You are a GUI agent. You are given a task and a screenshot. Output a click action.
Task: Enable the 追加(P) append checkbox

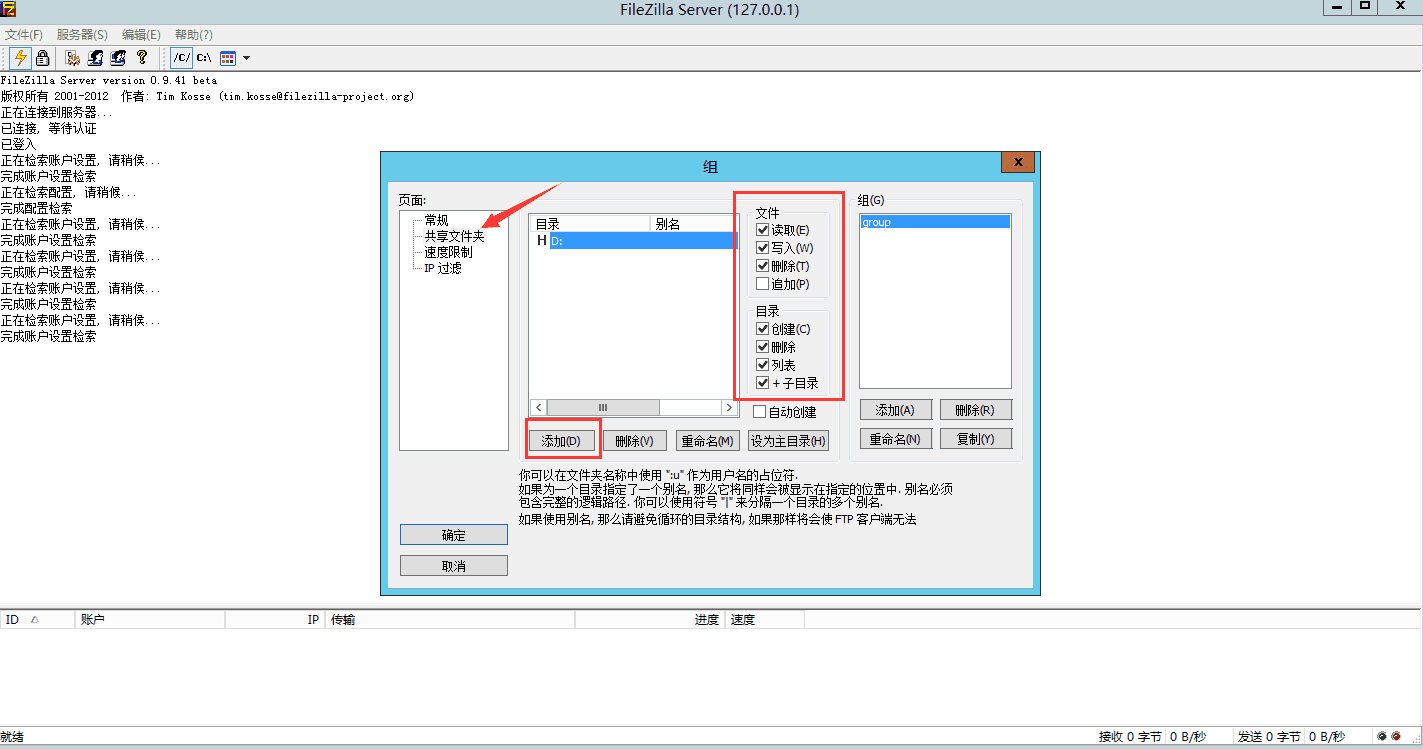(x=763, y=284)
